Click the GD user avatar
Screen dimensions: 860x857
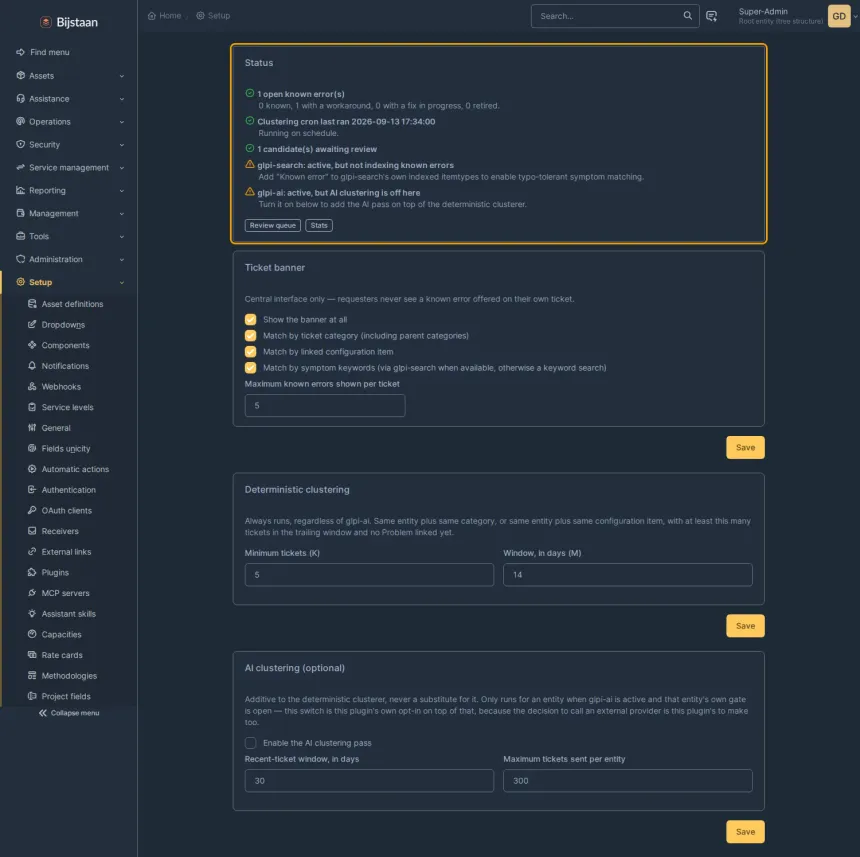point(839,16)
